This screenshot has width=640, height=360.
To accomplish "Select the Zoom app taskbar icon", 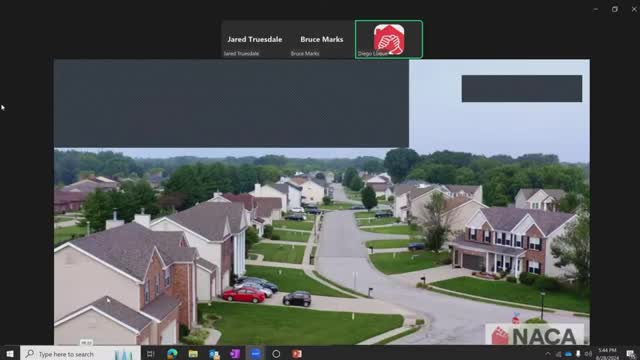I will click(256, 354).
